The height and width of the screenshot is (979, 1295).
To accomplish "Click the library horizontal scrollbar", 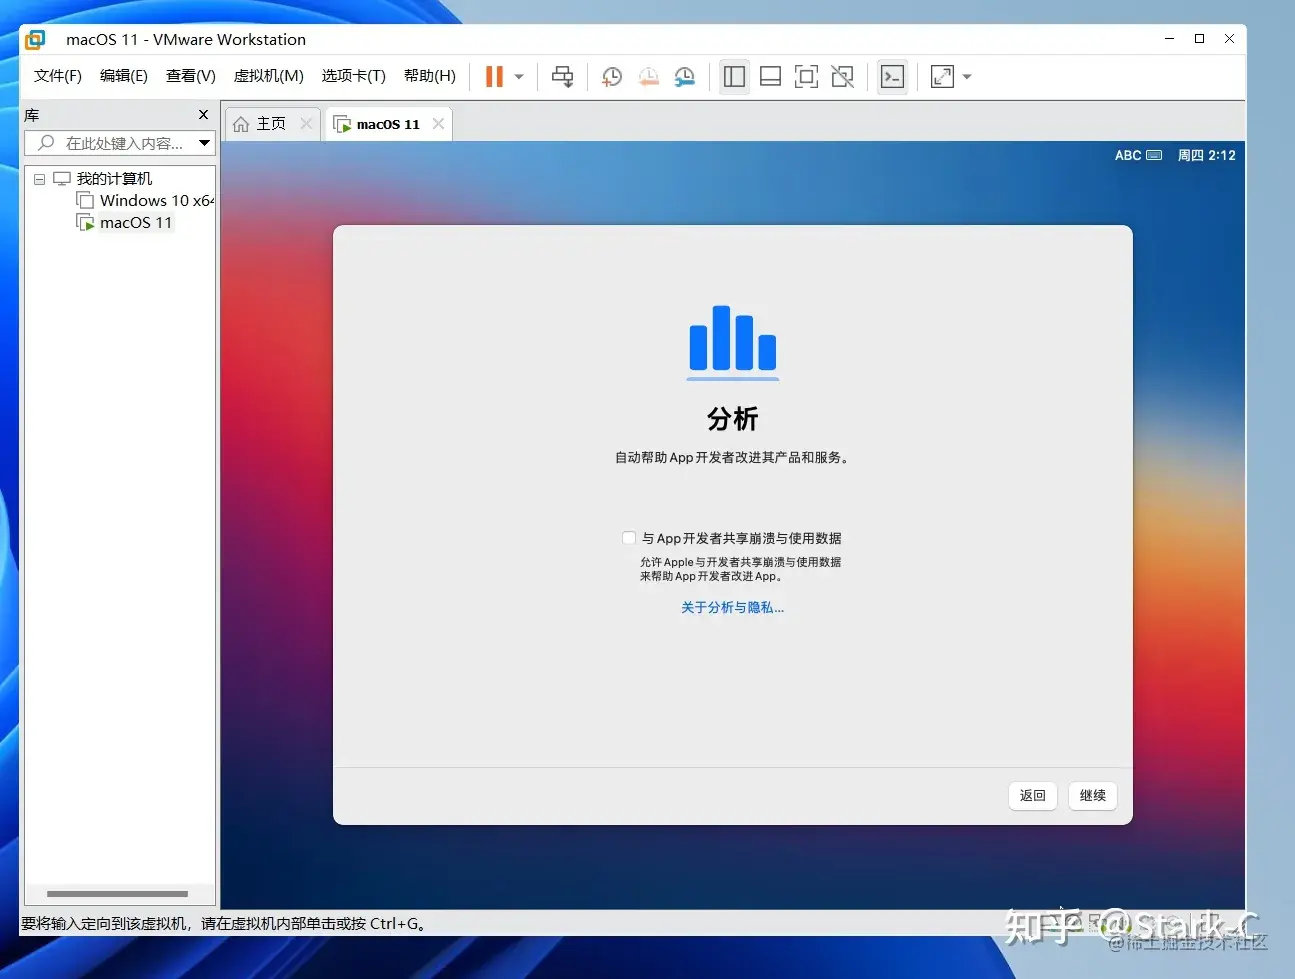I will point(117,894).
